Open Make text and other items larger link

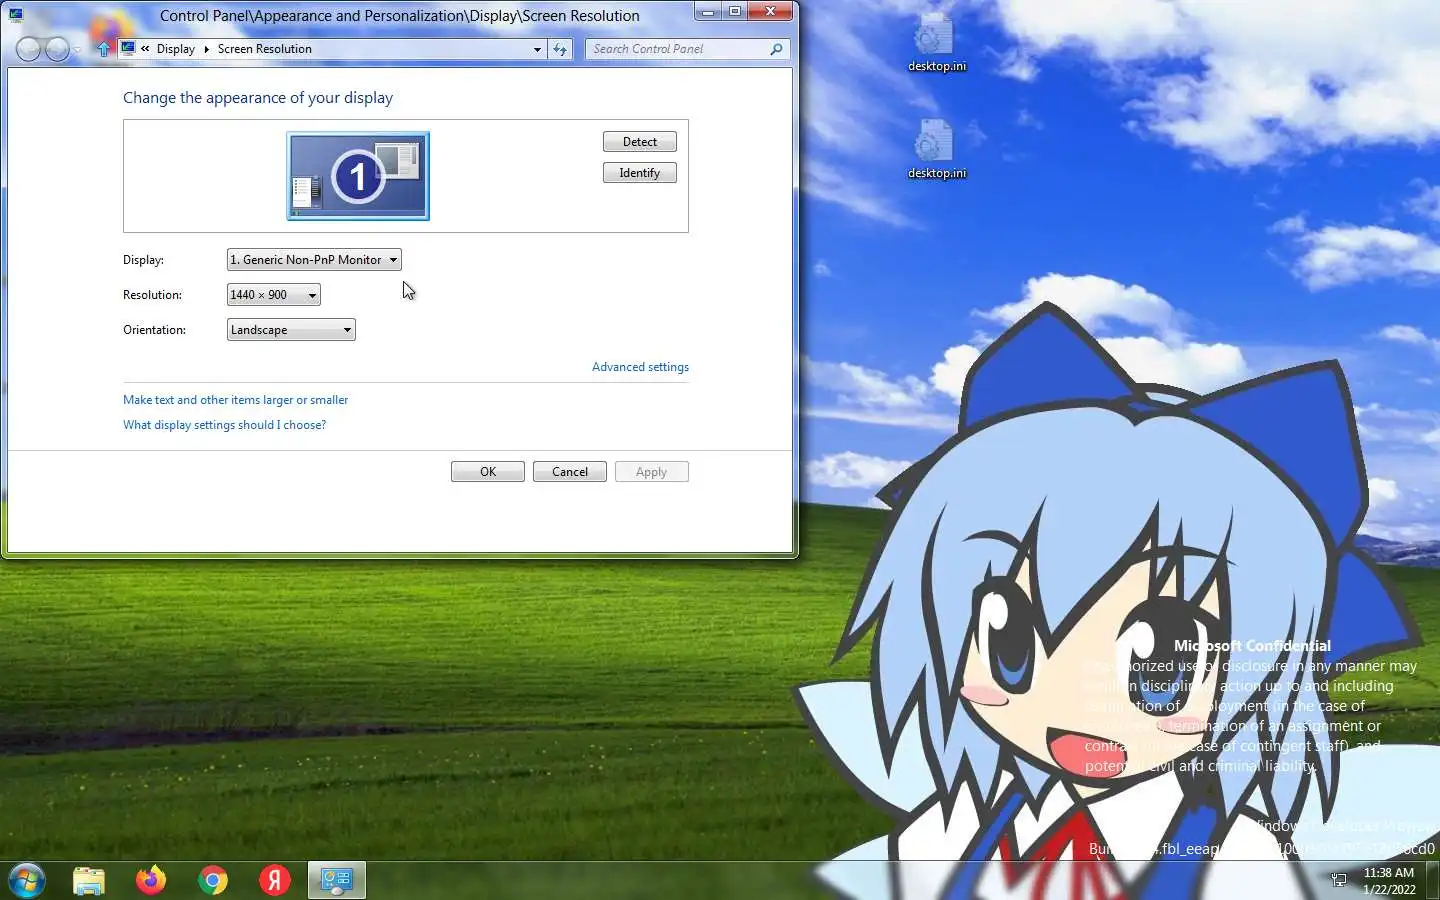236,400
